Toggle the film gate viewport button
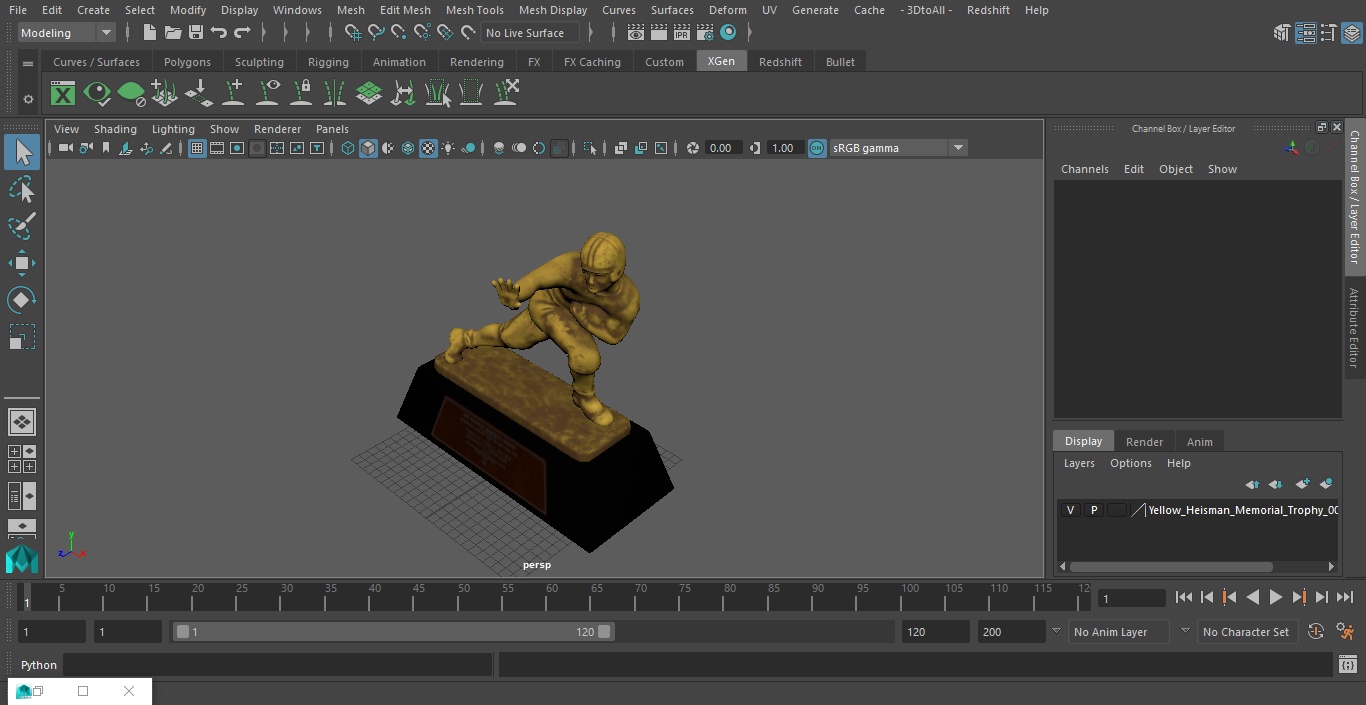Image resolution: width=1366 pixels, height=705 pixels. coord(217,148)
